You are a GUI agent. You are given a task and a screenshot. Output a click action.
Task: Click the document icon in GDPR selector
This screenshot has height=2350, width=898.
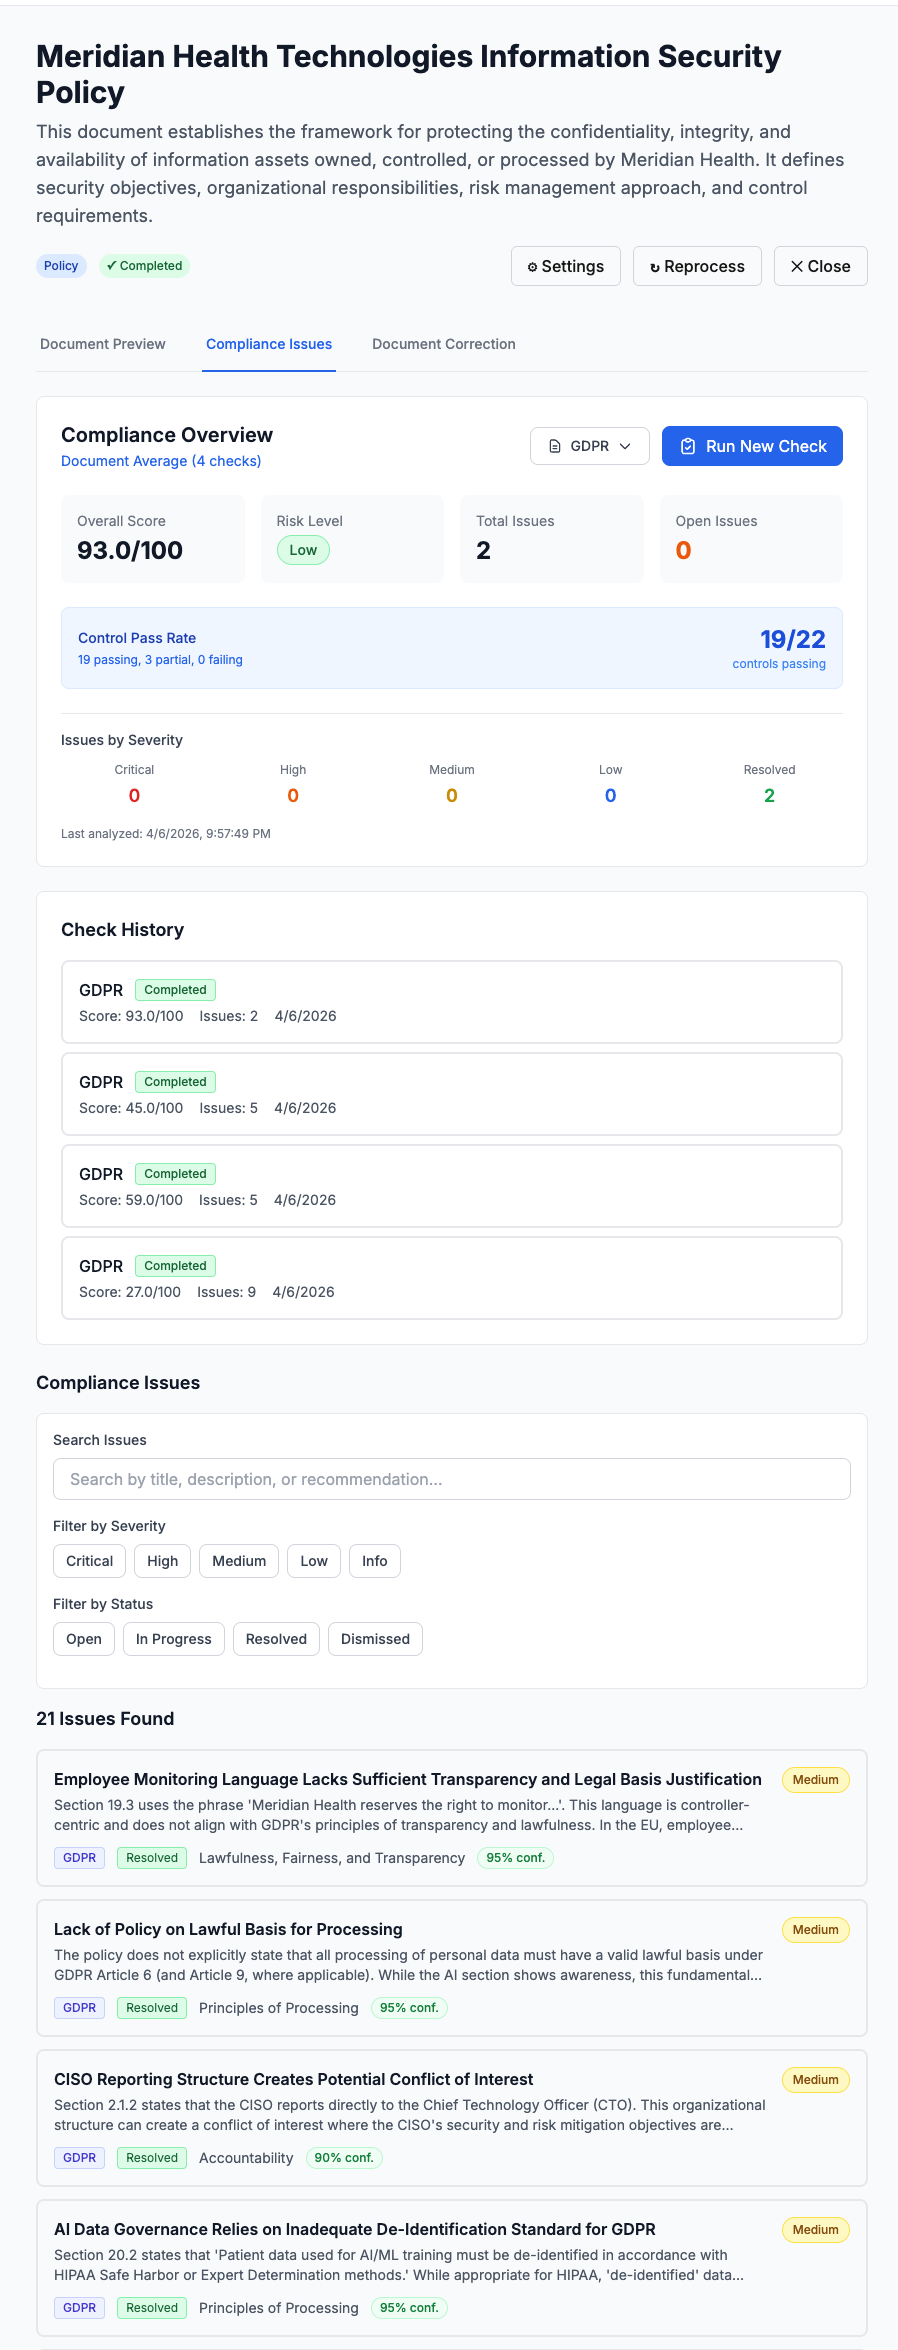555,446
